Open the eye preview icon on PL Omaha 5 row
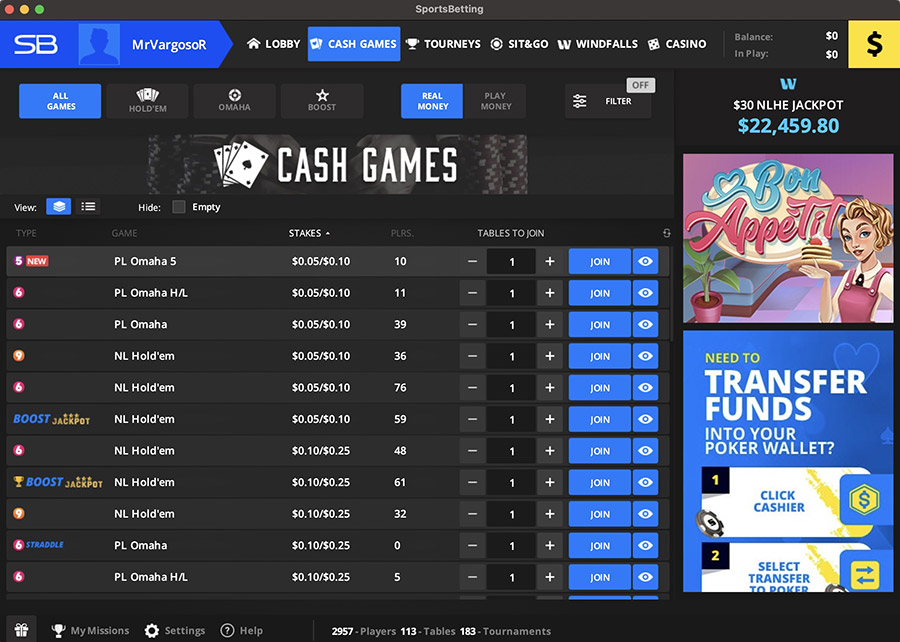 [x=645, y=261]
